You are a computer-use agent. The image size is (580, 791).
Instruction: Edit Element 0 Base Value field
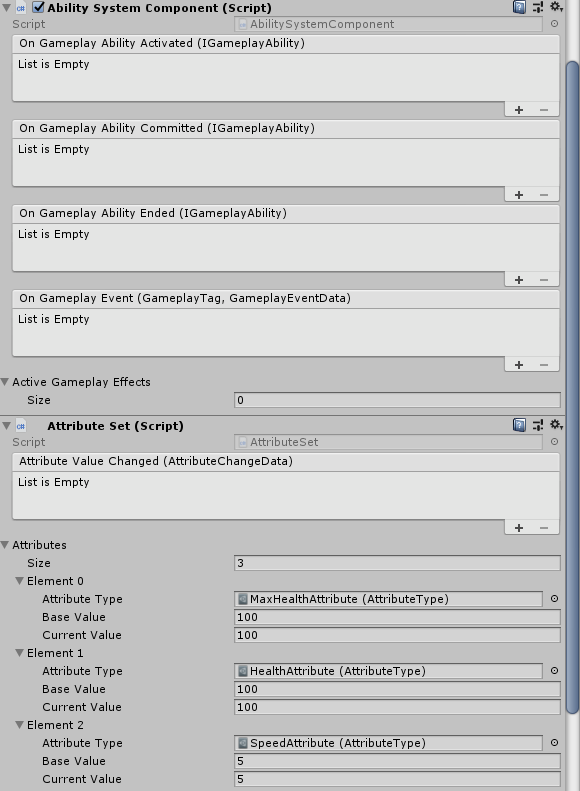397,617
